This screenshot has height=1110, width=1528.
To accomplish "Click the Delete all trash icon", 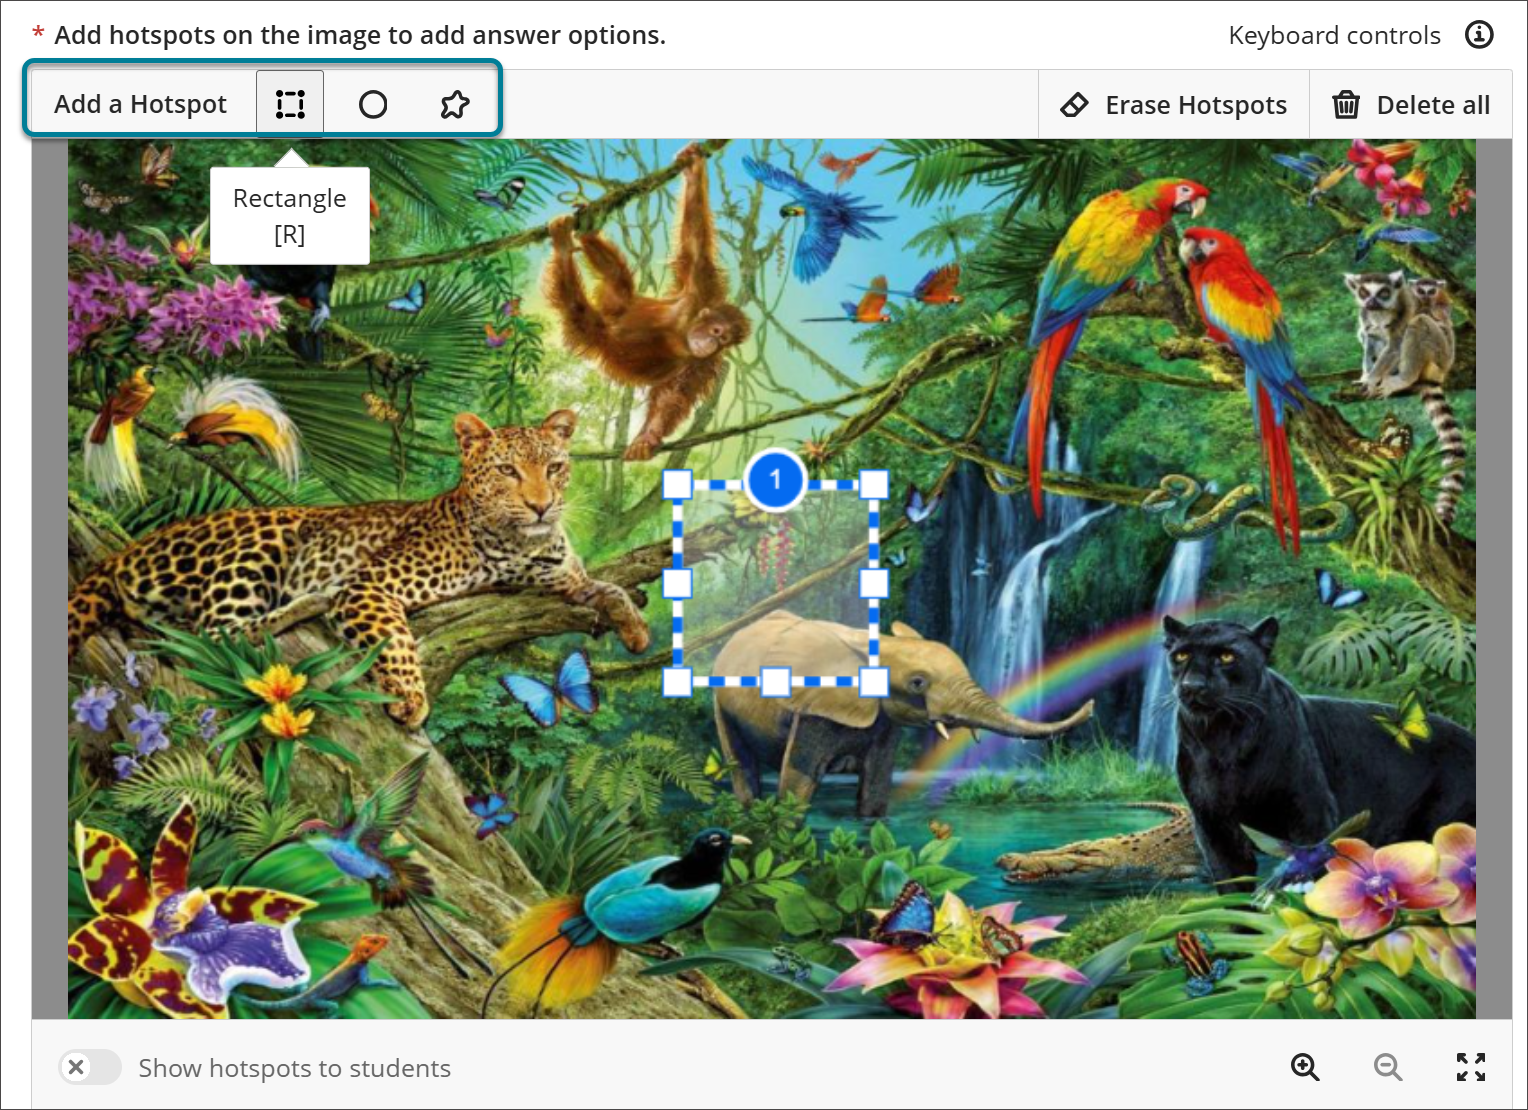I will click(x=1346, y=104).
